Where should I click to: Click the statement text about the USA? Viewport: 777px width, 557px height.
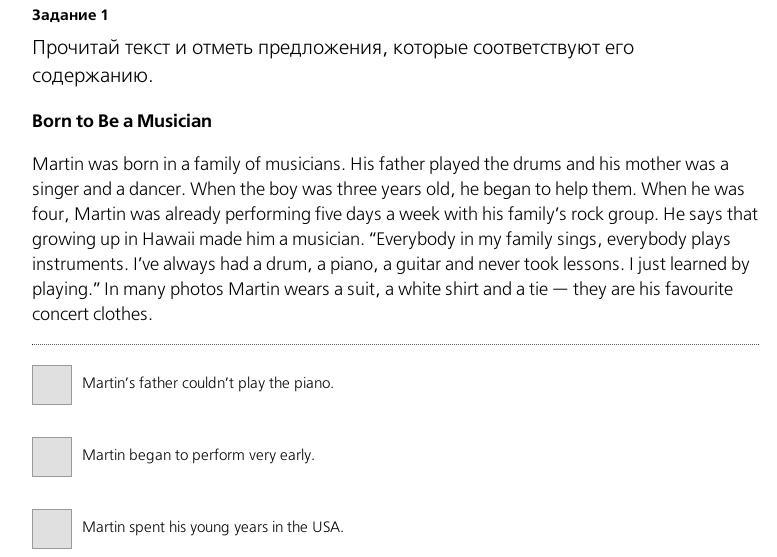[x=212, y=527]
